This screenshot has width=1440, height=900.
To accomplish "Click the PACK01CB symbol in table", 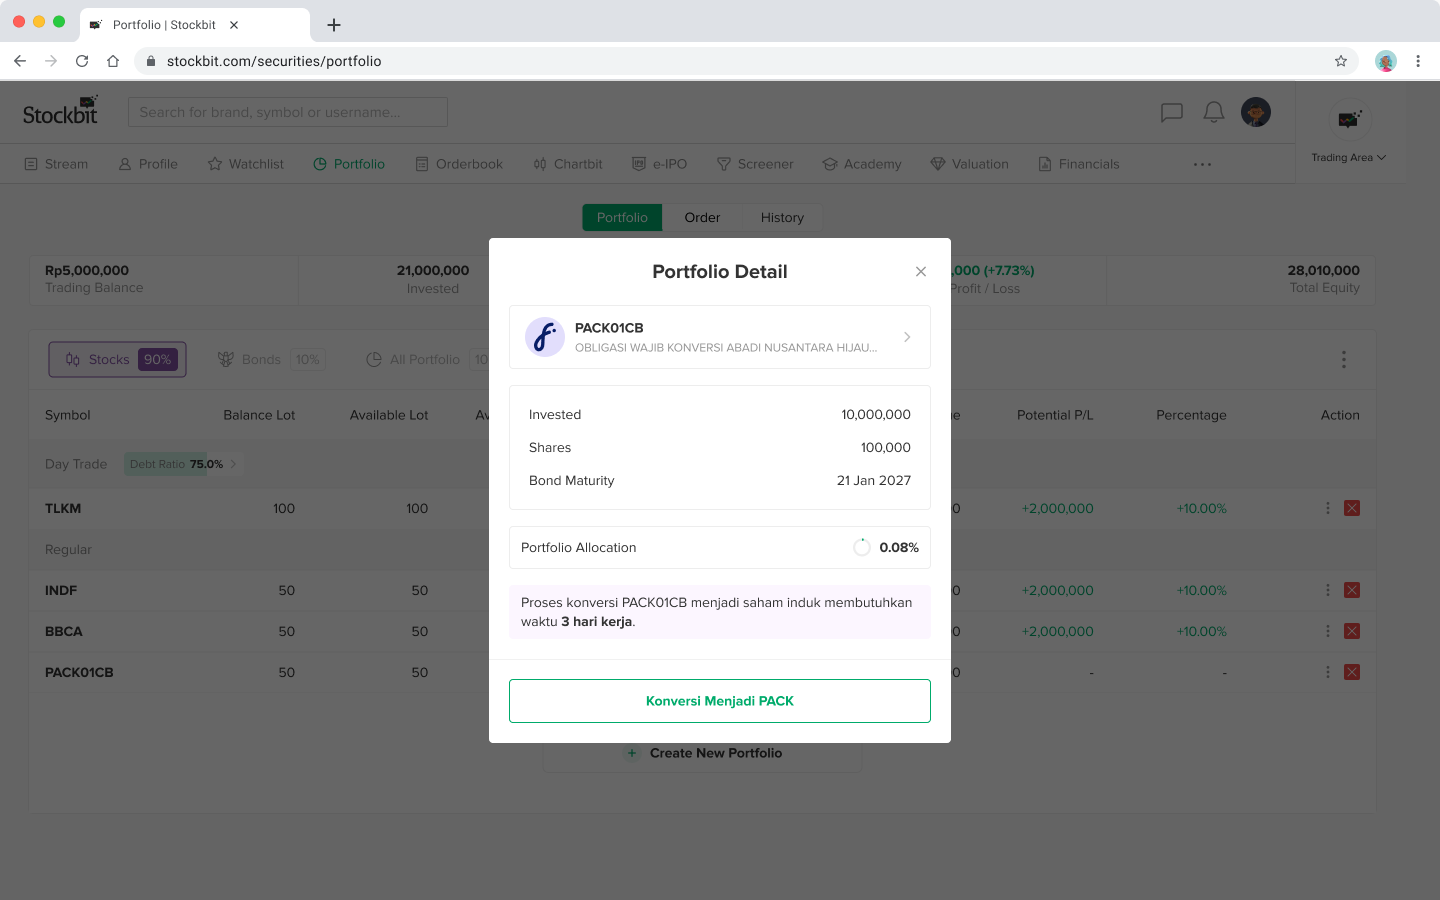I will click(x=79, y=672).
